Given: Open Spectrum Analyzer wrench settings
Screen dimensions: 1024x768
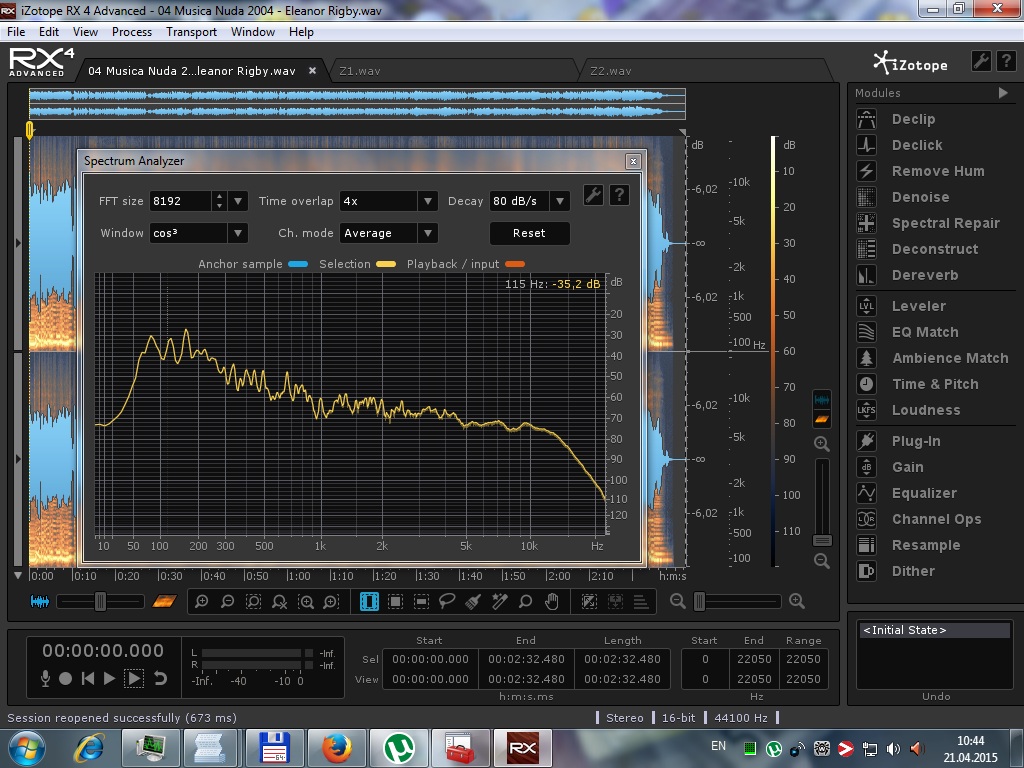Looking at the screenshot, I should coord(593,195).
